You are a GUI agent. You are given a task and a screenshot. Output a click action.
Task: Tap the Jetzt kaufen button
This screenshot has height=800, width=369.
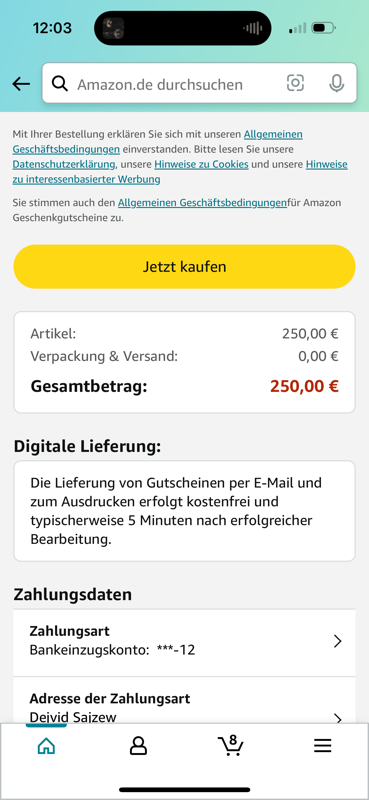point(184,266)
